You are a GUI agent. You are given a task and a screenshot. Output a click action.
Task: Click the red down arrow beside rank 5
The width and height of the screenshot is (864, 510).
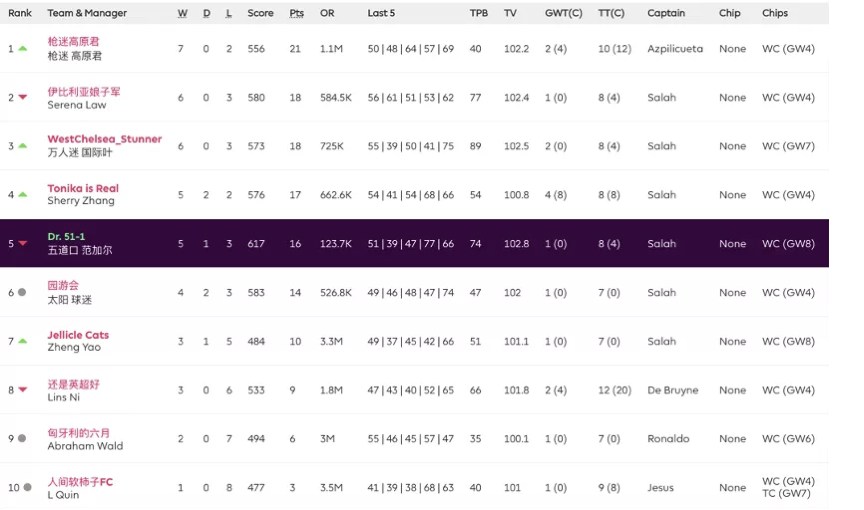point(22,244)
